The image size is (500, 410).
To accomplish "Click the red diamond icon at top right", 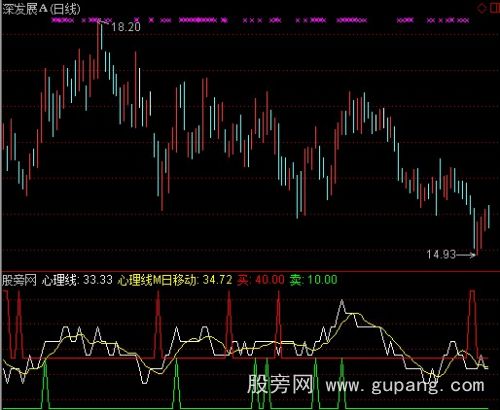I will click(x=482, y=8).
